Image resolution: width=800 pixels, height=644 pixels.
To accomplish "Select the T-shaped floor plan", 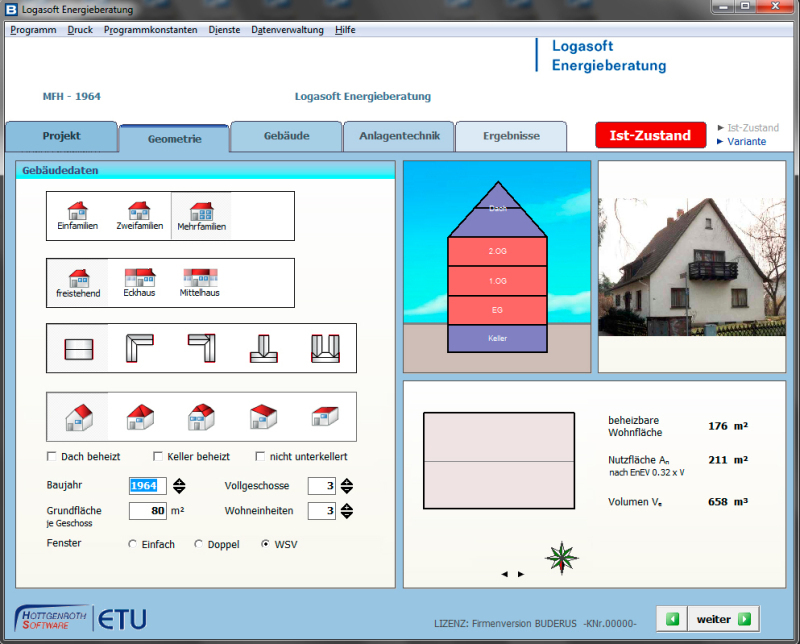I will point(264,348).
